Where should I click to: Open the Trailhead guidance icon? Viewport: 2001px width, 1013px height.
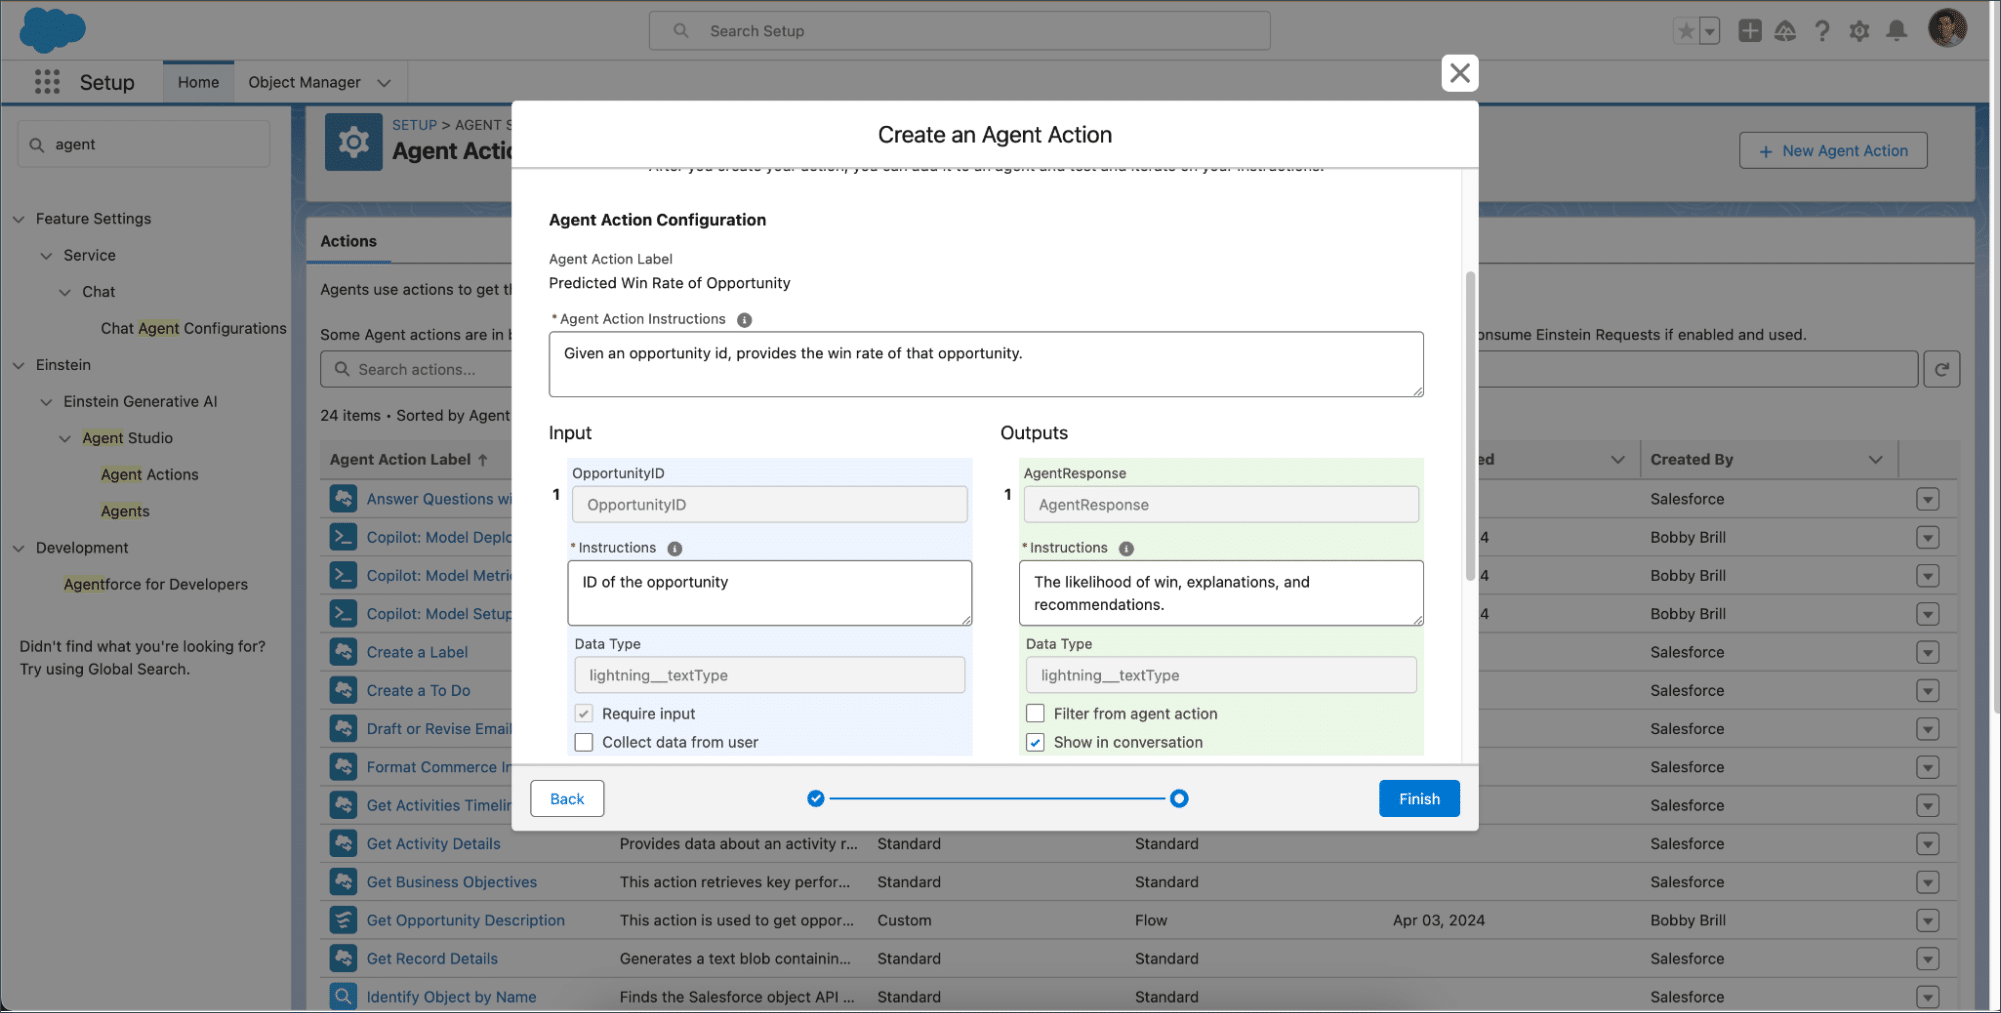[1785, 31]
